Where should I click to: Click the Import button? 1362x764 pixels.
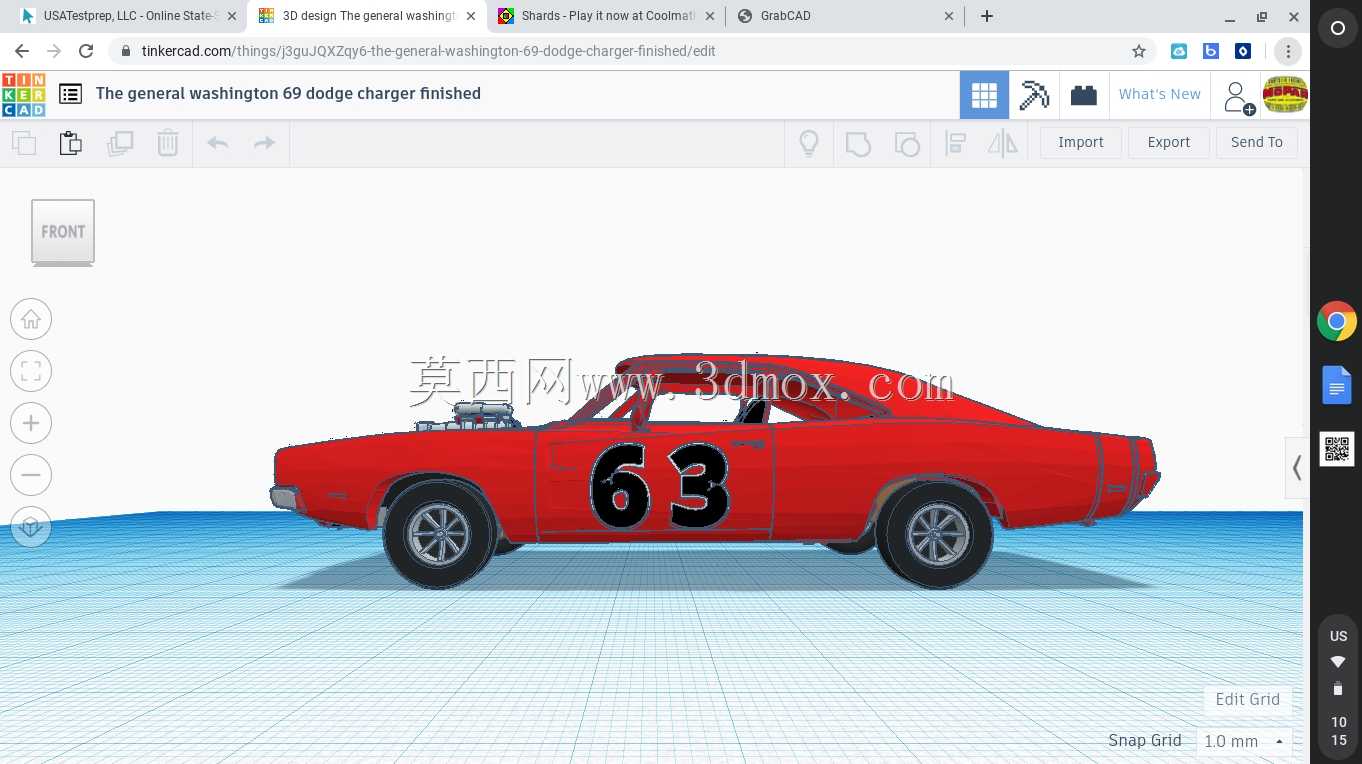point(1081,143)
